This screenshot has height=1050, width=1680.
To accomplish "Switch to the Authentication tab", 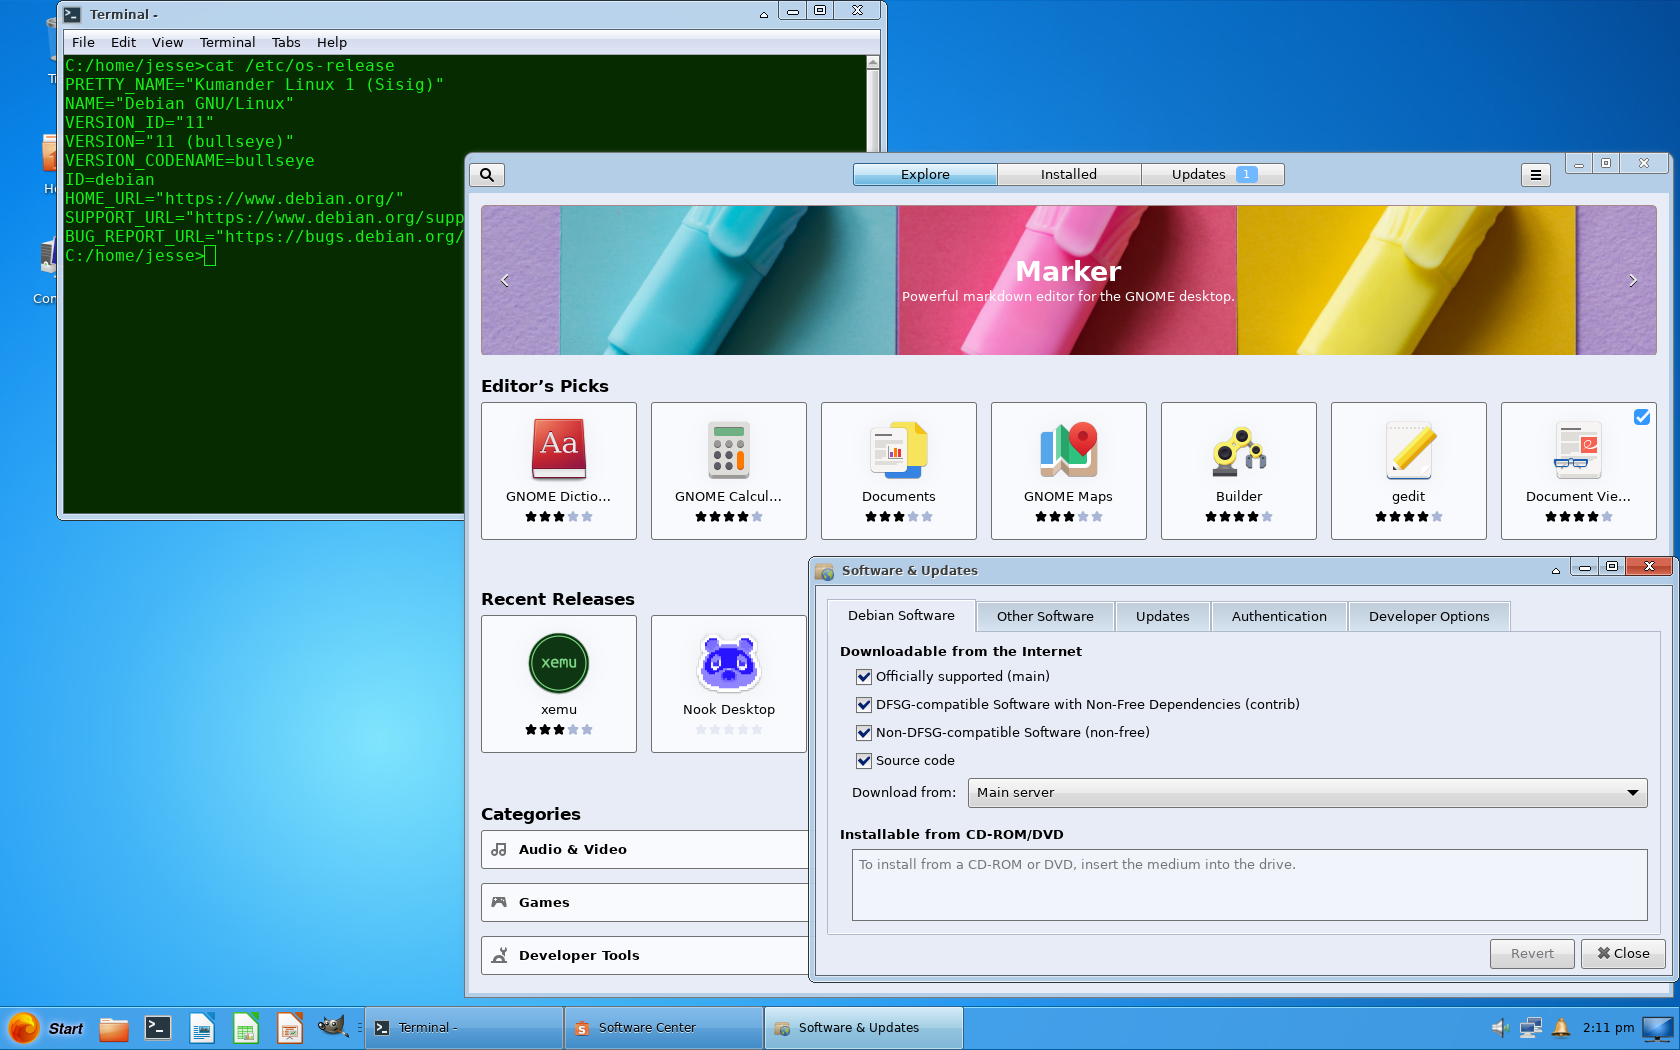I will [x=1279, y=617].
